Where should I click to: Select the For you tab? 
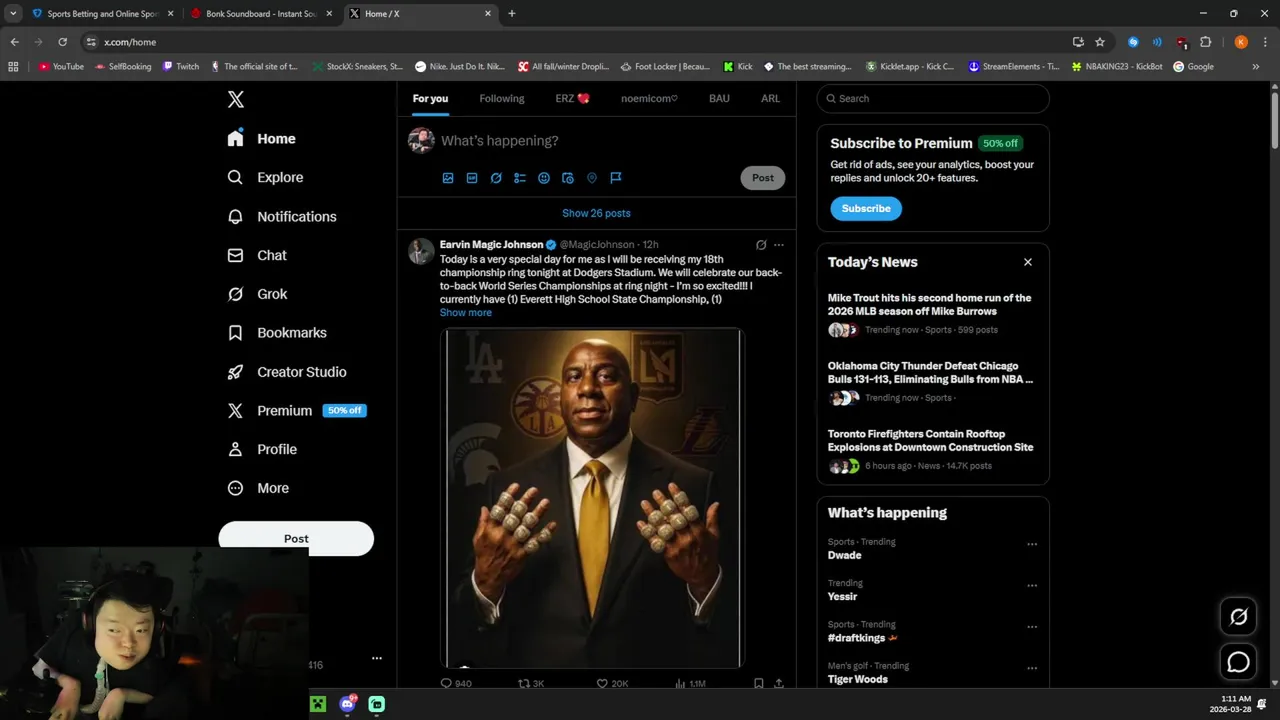[430, 99]
